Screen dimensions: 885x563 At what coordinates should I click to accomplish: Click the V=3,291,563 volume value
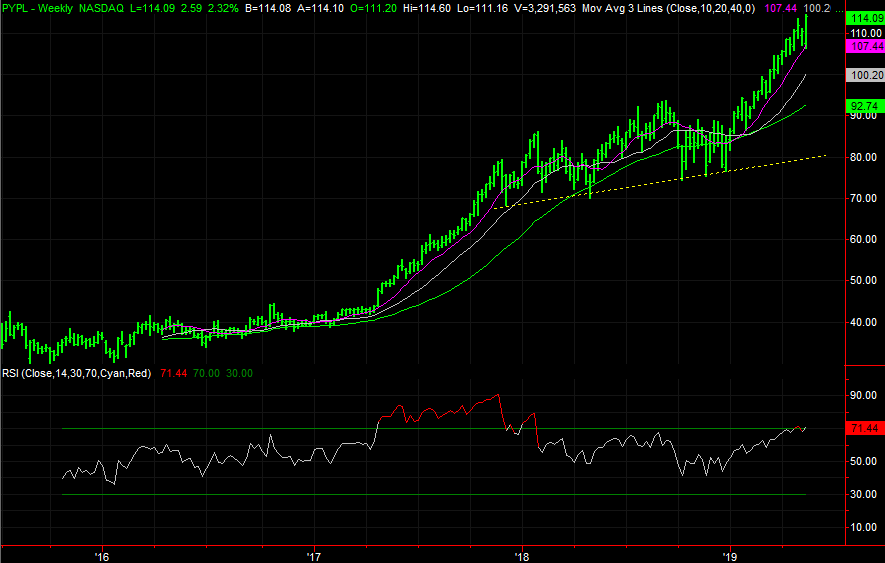tap(544, 8)
